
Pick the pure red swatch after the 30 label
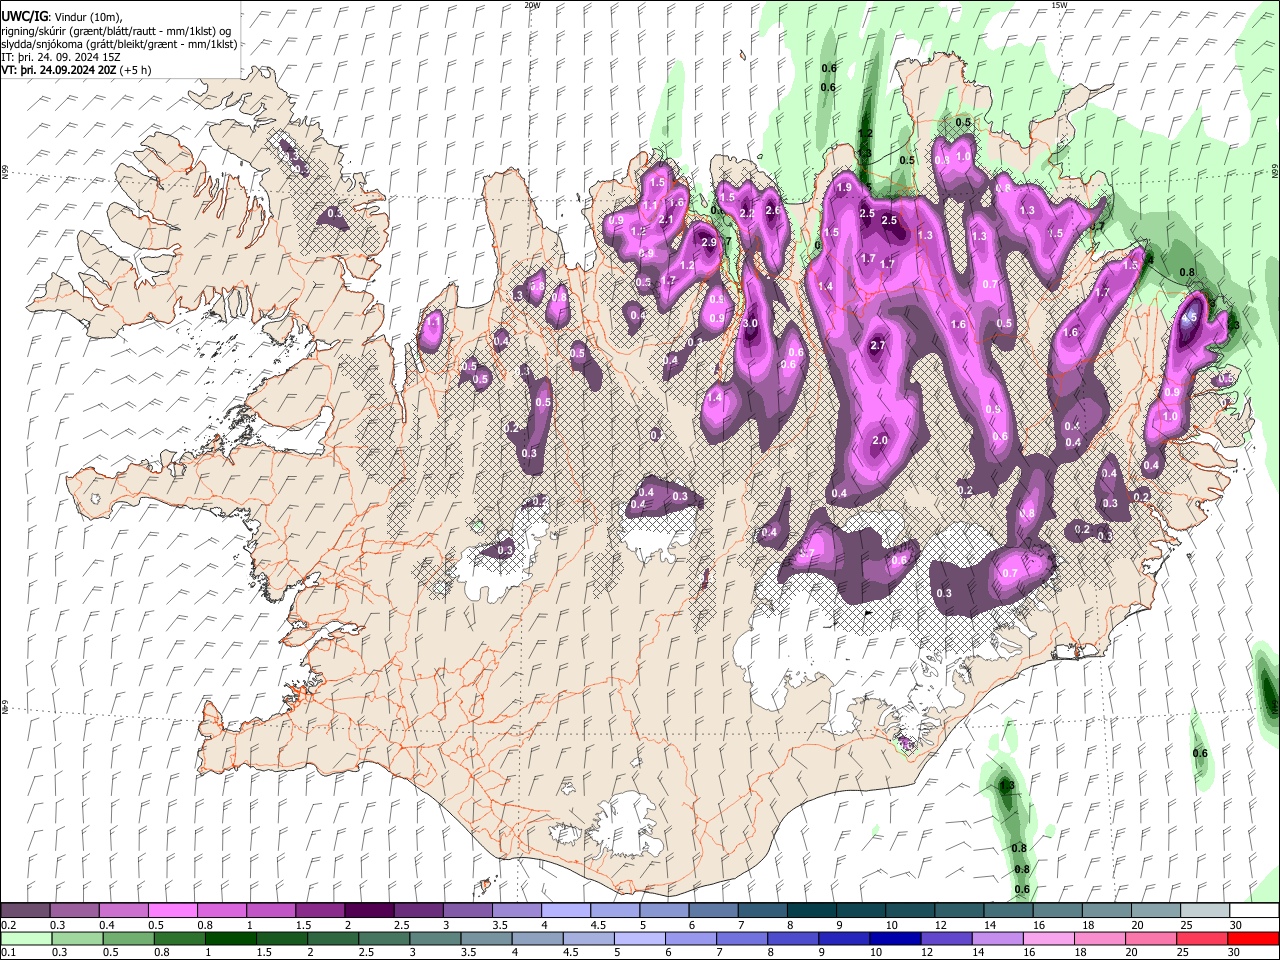1252,939
